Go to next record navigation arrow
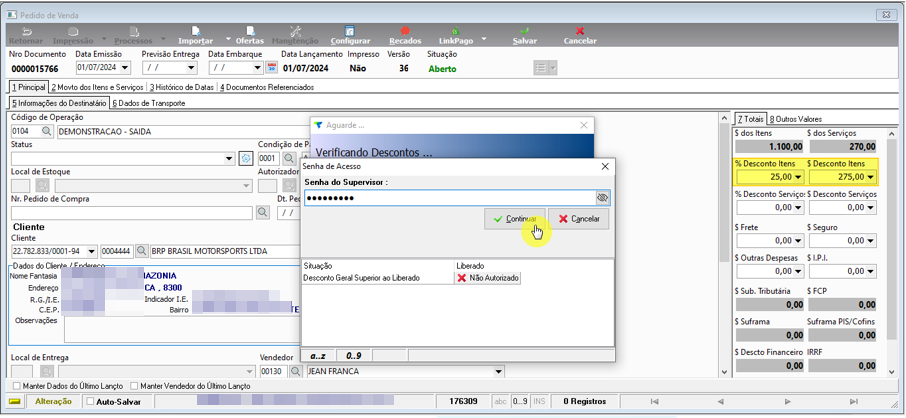Viewport: 906px width, 418px height. click(788, 401)
